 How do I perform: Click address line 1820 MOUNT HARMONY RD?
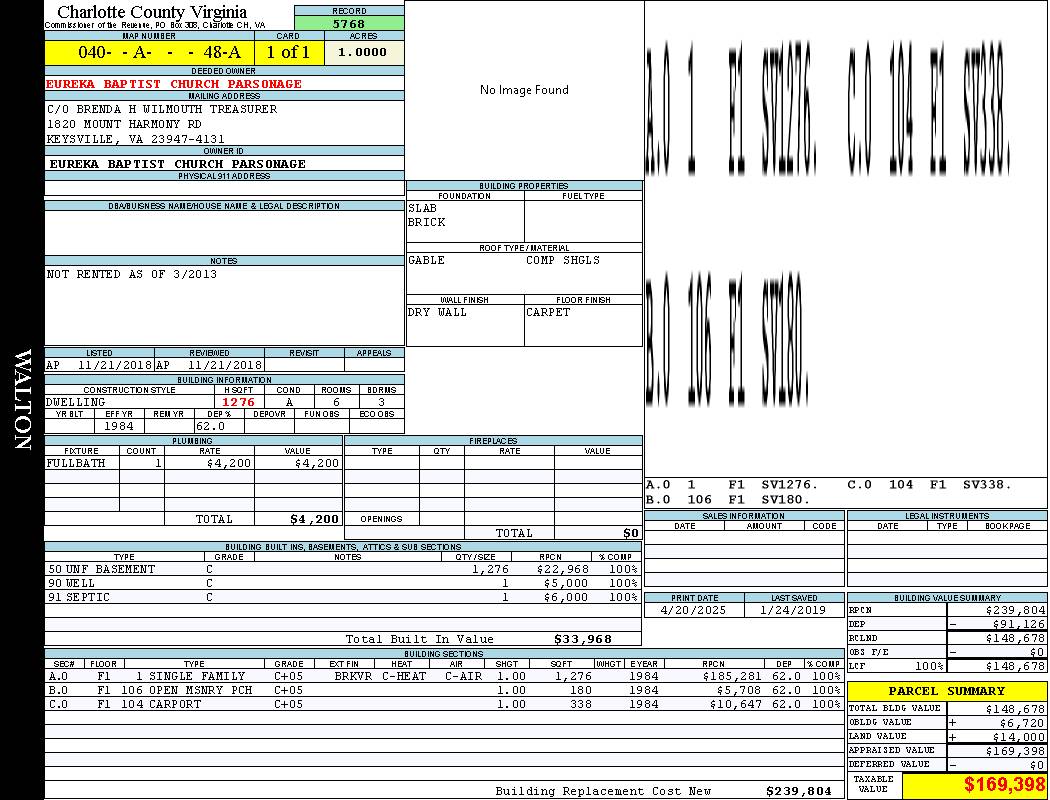click(124, 125)
